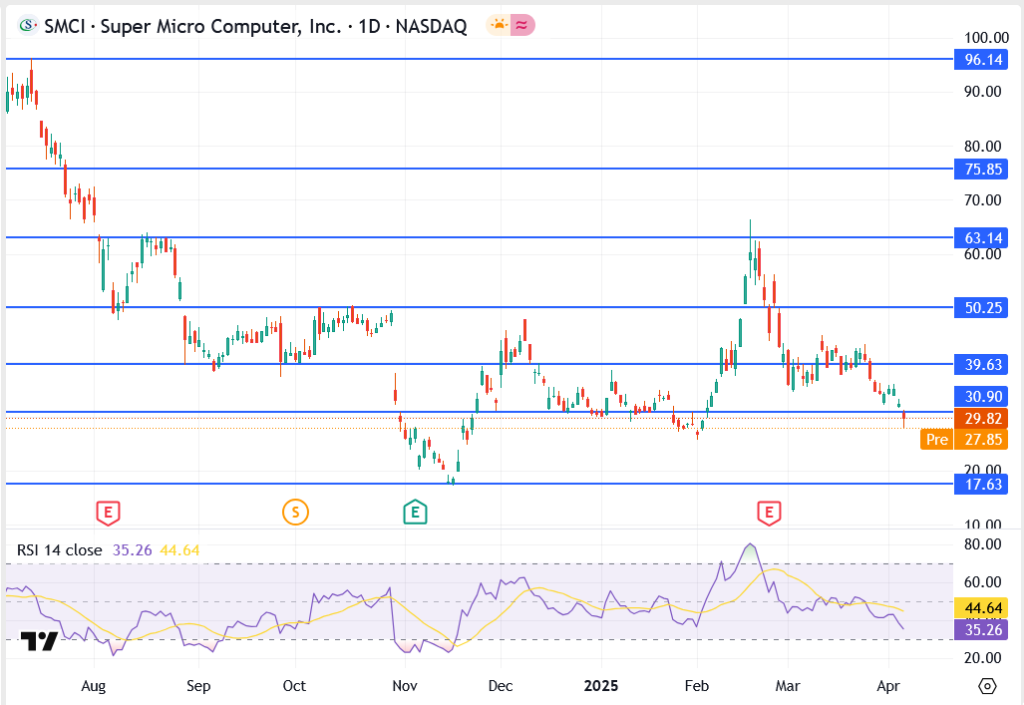Click the SMCI Super Micro Computer title
The image size is (1024, 705).
(x=255, y=26)
